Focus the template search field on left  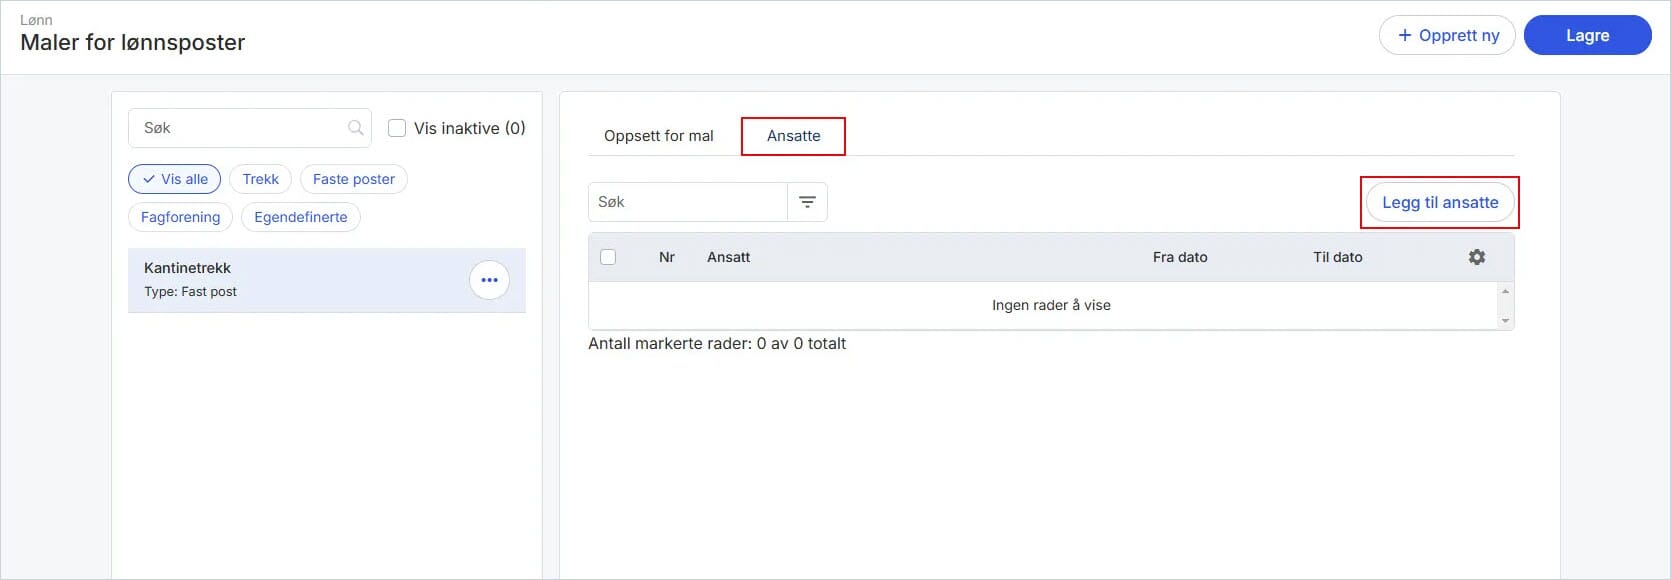250,128
